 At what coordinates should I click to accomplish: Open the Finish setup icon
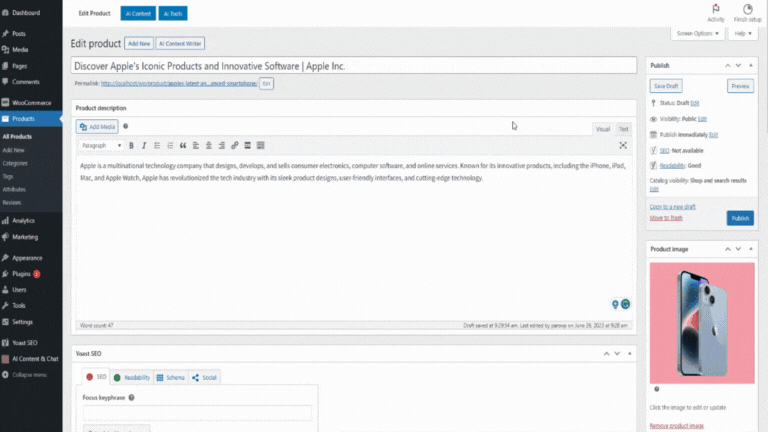pyautogui.click(x=747, y=13)
